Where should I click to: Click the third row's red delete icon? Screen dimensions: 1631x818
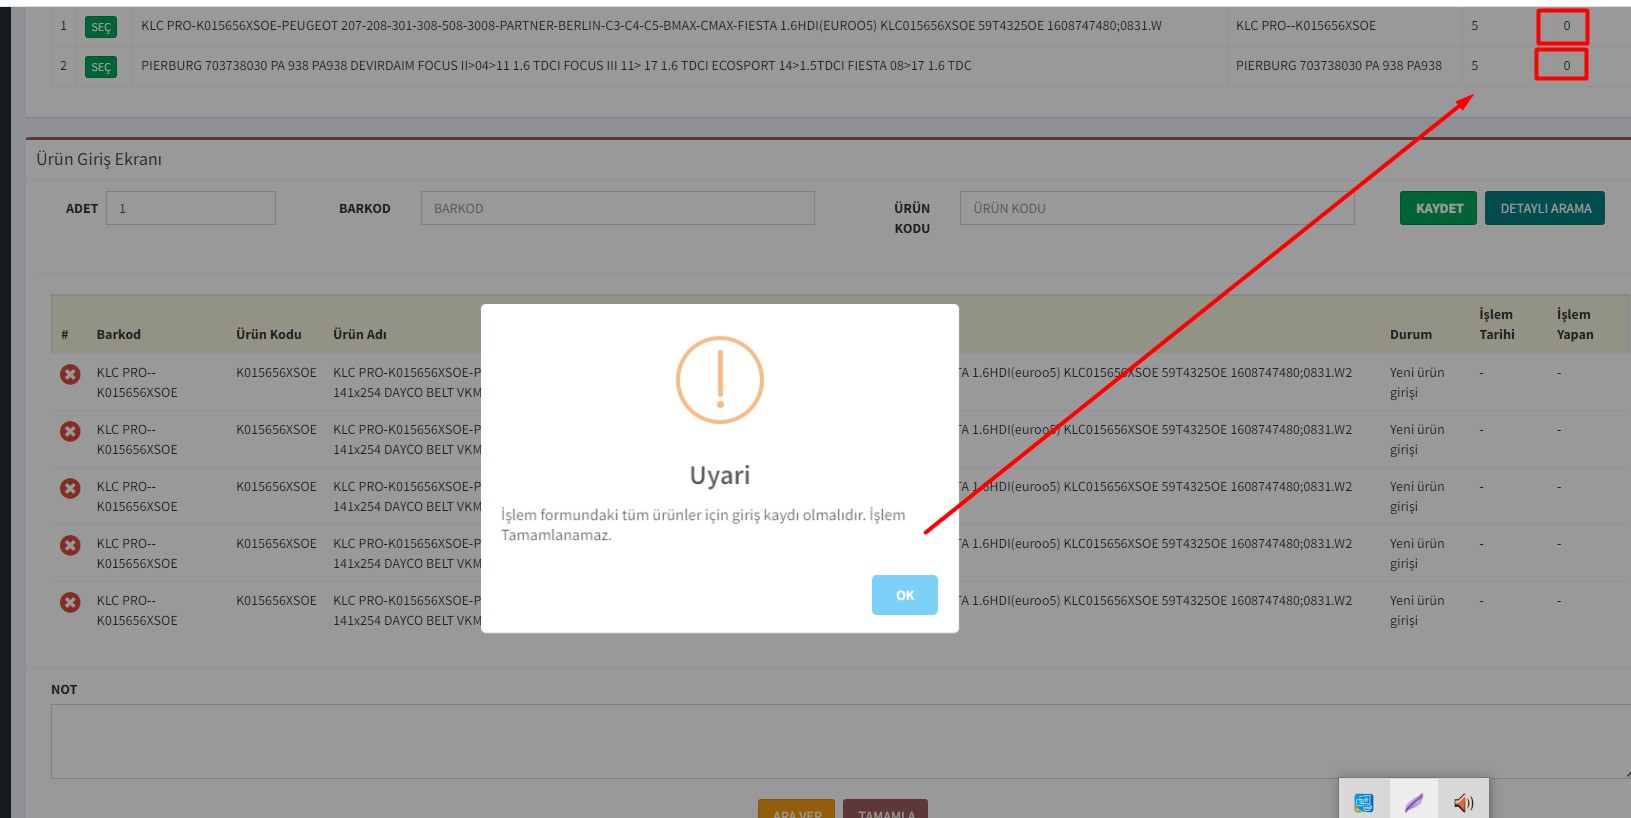[x=70, y=488]
